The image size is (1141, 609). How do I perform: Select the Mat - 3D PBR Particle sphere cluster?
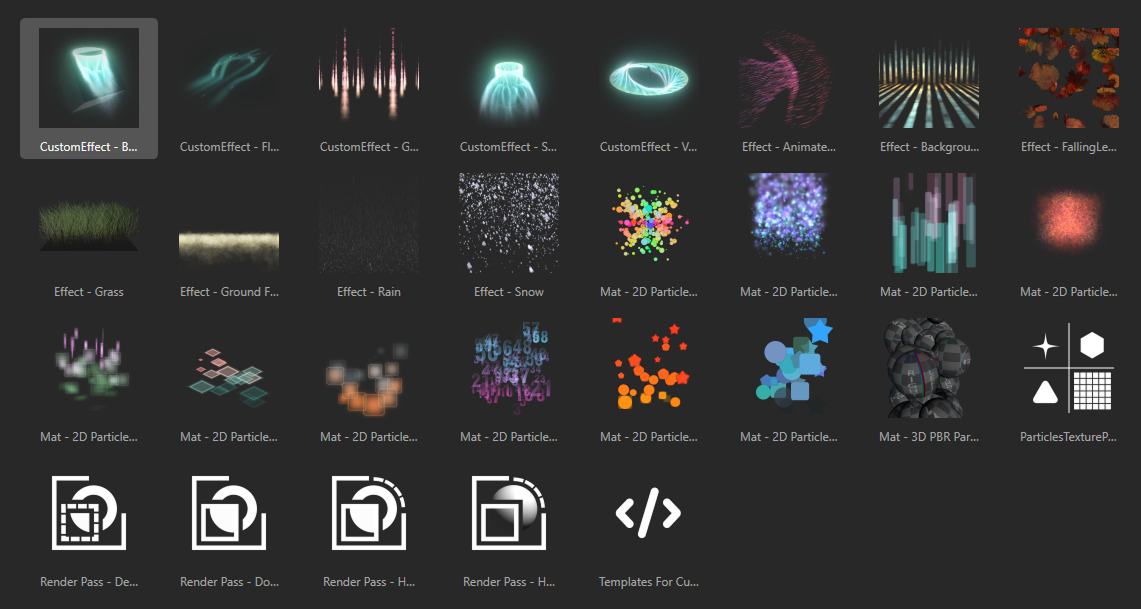[x=928, y=368]
